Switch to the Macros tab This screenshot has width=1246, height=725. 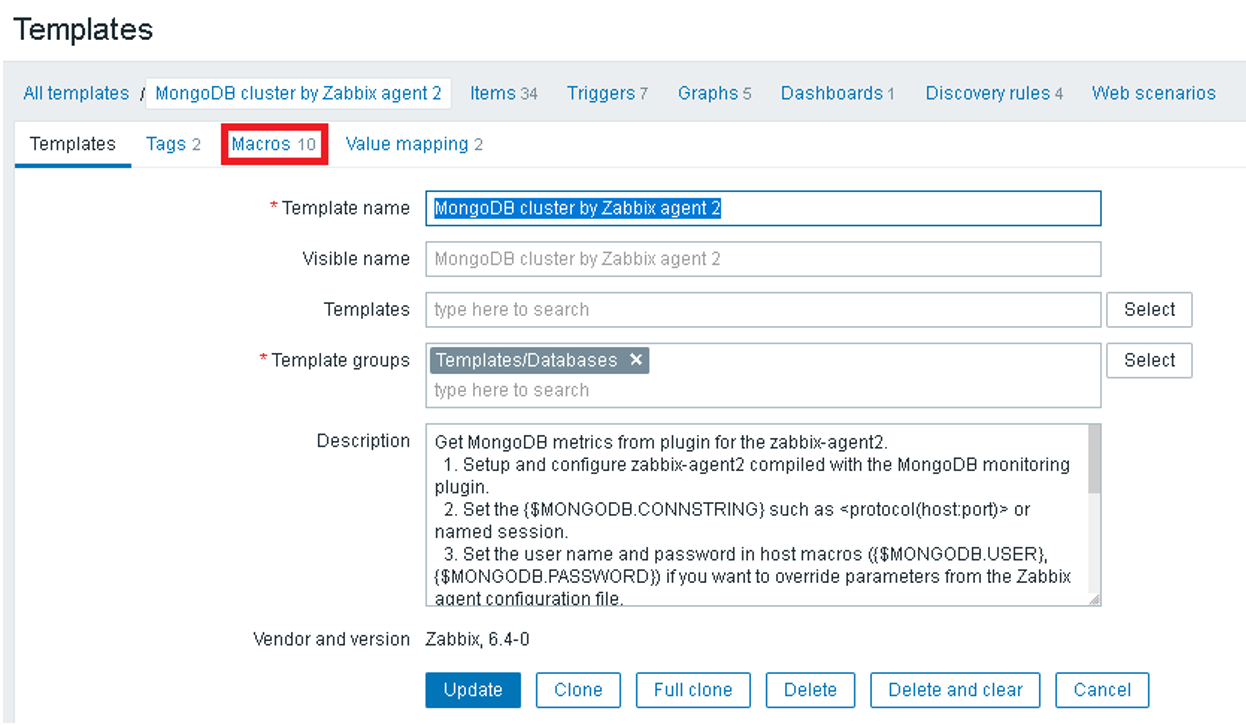point(274,144)
